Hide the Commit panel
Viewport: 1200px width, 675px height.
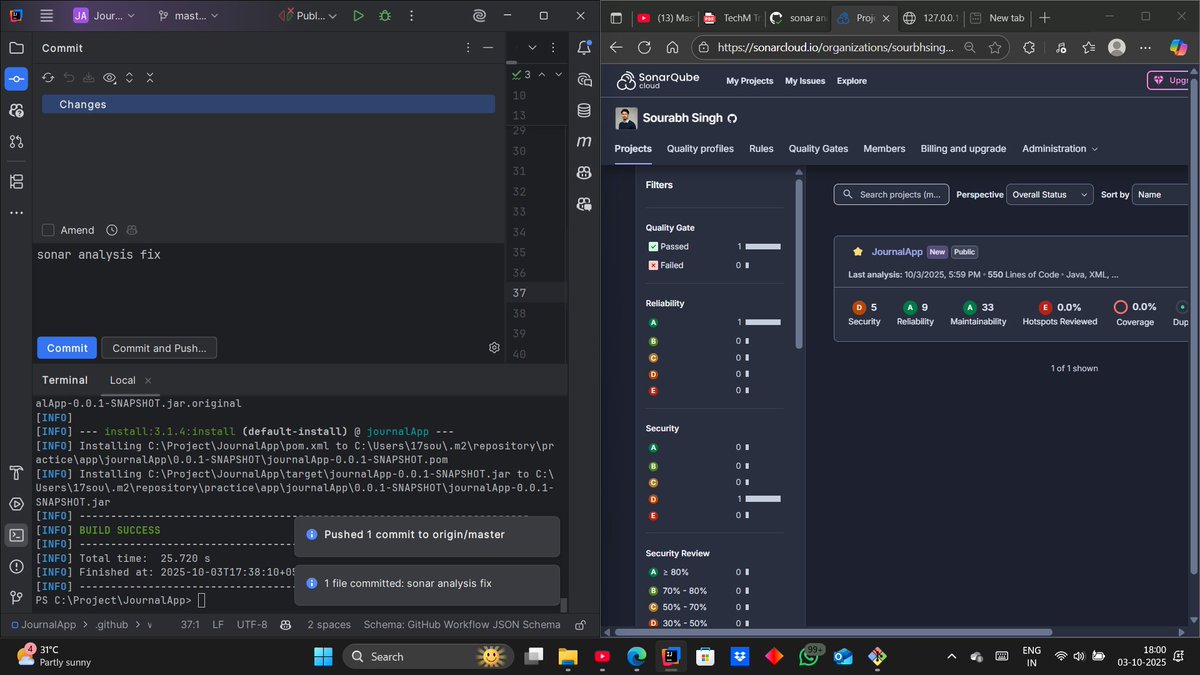point(488,48)
